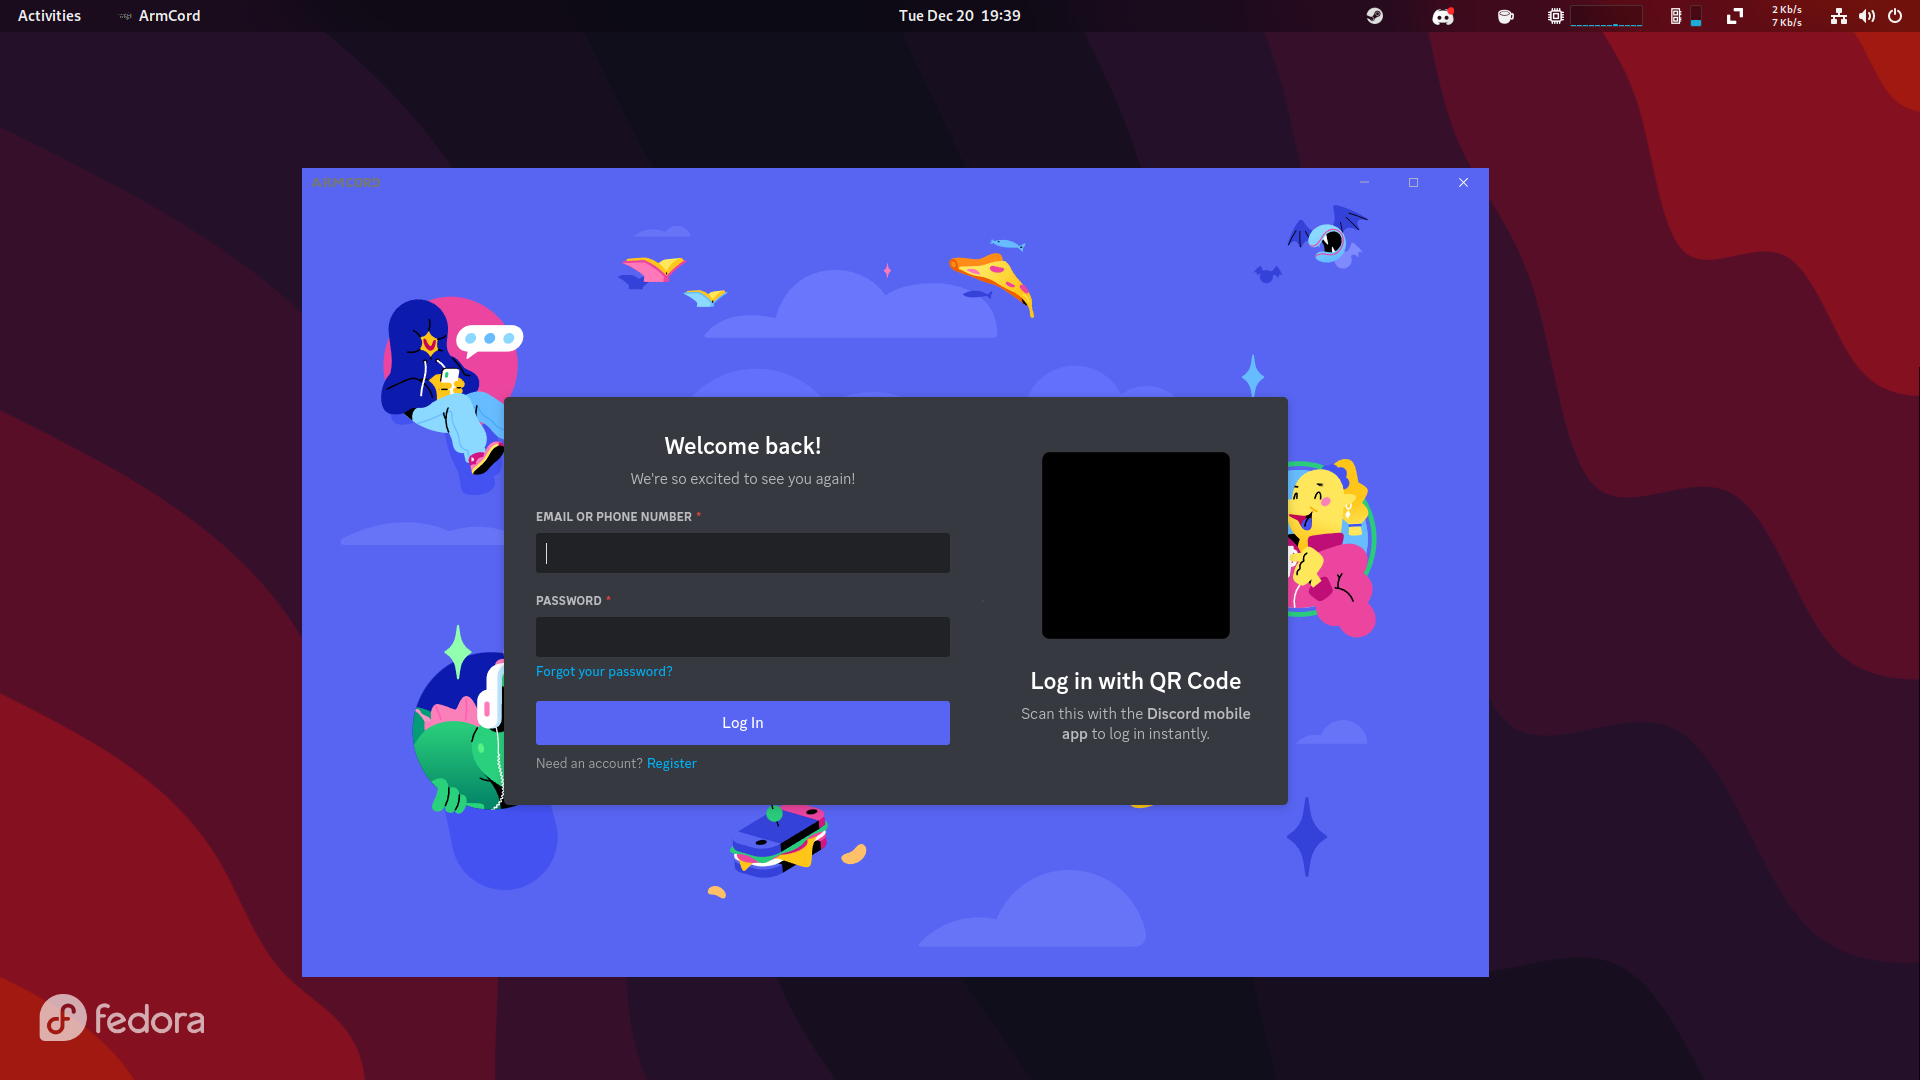The width and height of the screenshot is (1920, 1080).
Task: Click "We're so excited to see you again!" text
Action: (743, 479)
